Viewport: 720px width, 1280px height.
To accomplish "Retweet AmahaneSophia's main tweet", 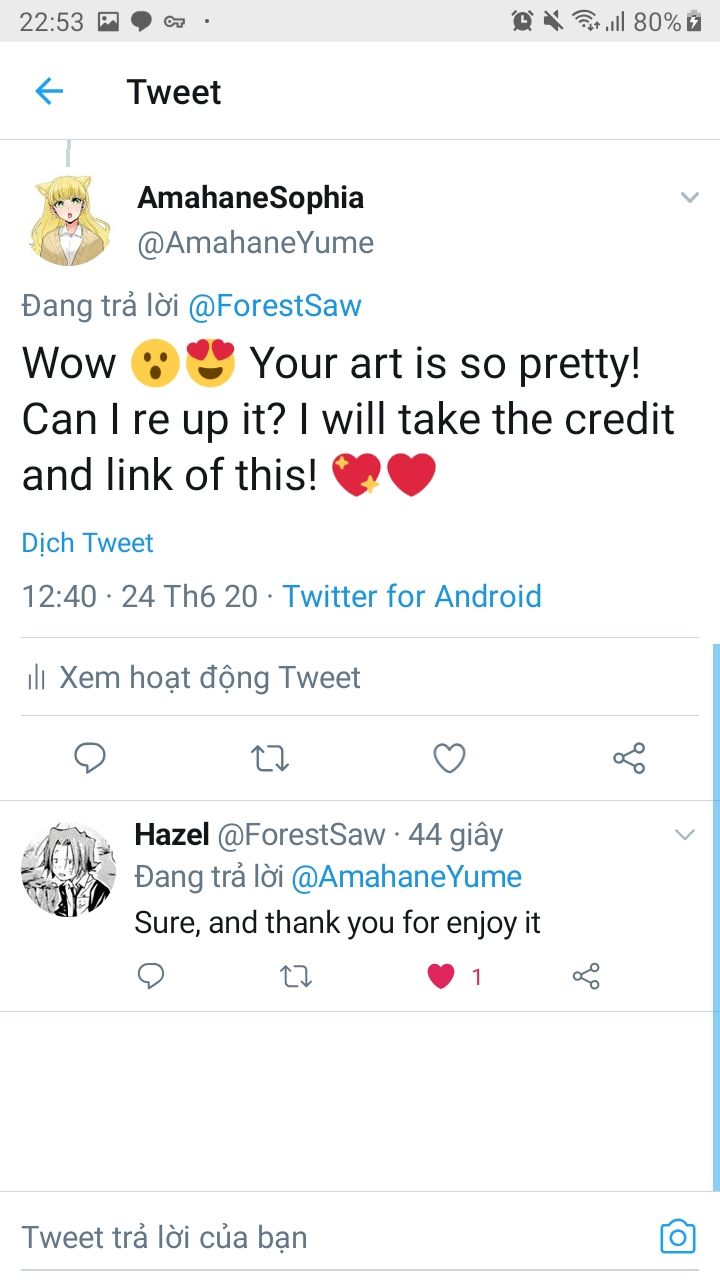I will [x=270, y=758].
